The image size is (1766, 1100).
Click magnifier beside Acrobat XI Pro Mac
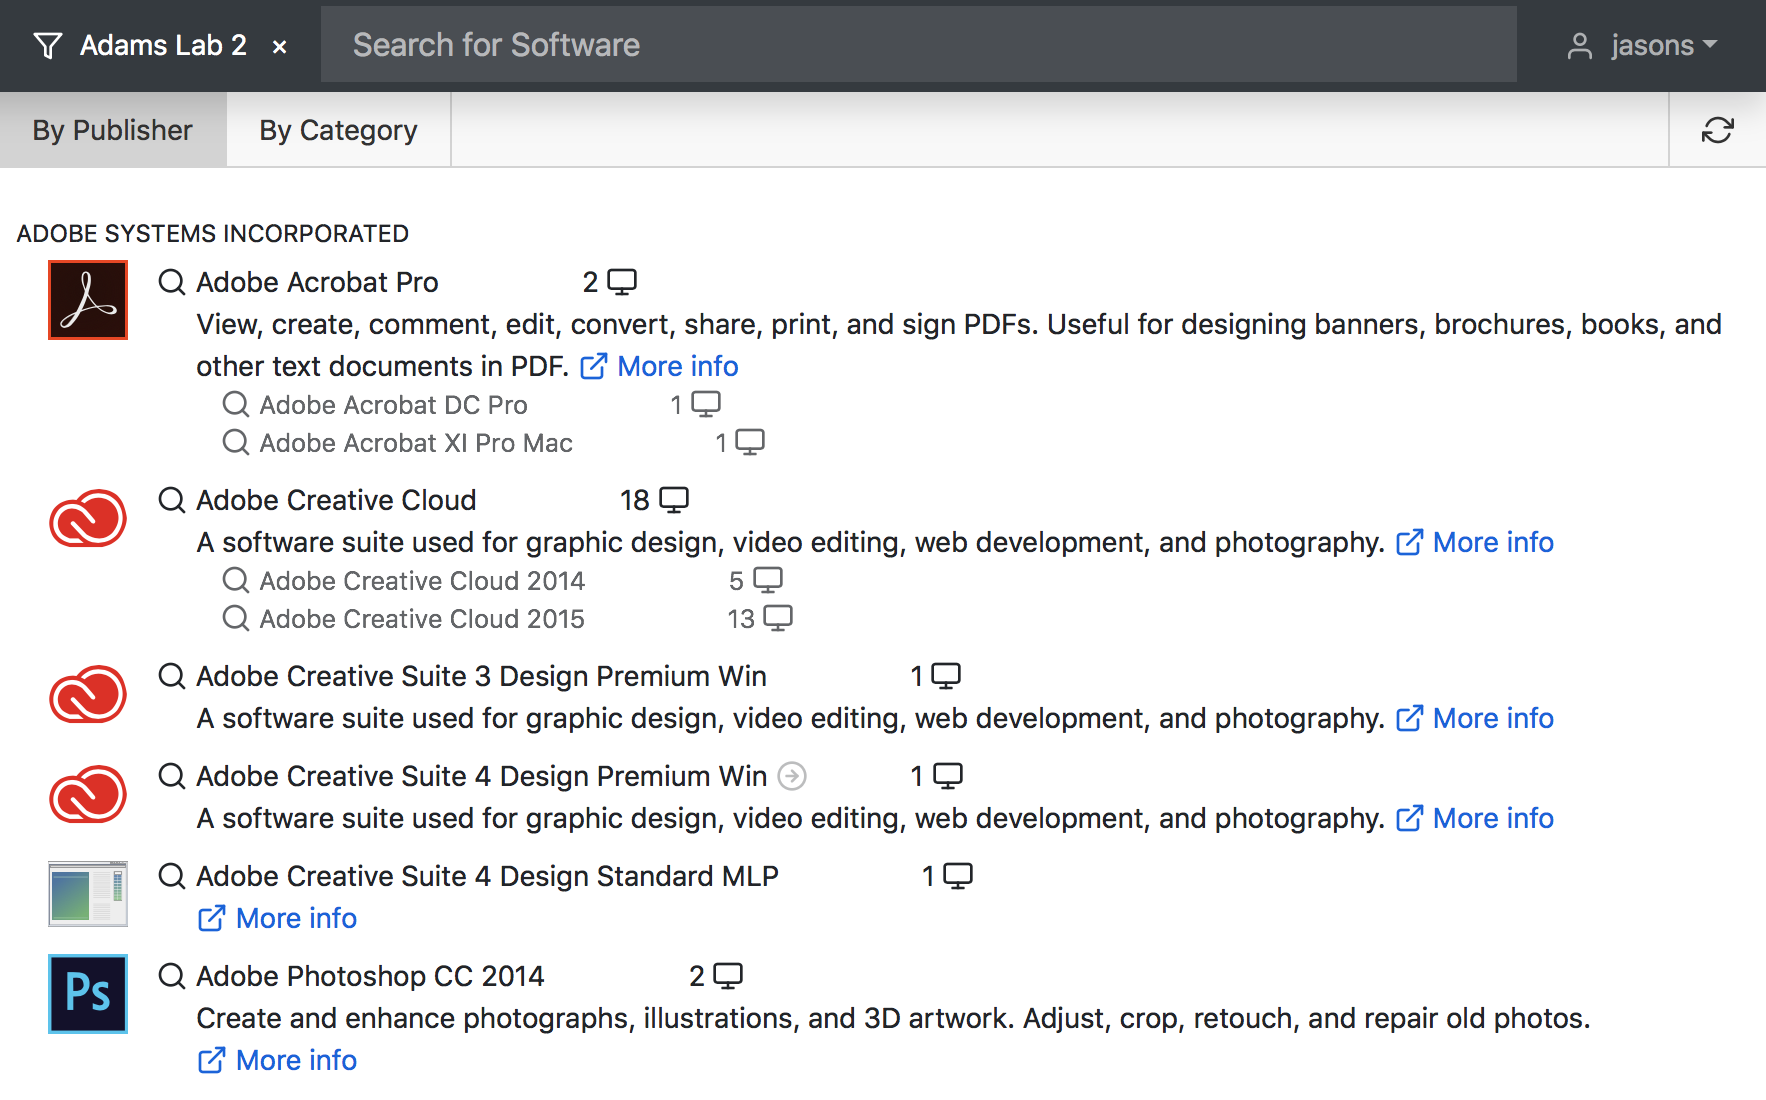[x=236, y=442]
